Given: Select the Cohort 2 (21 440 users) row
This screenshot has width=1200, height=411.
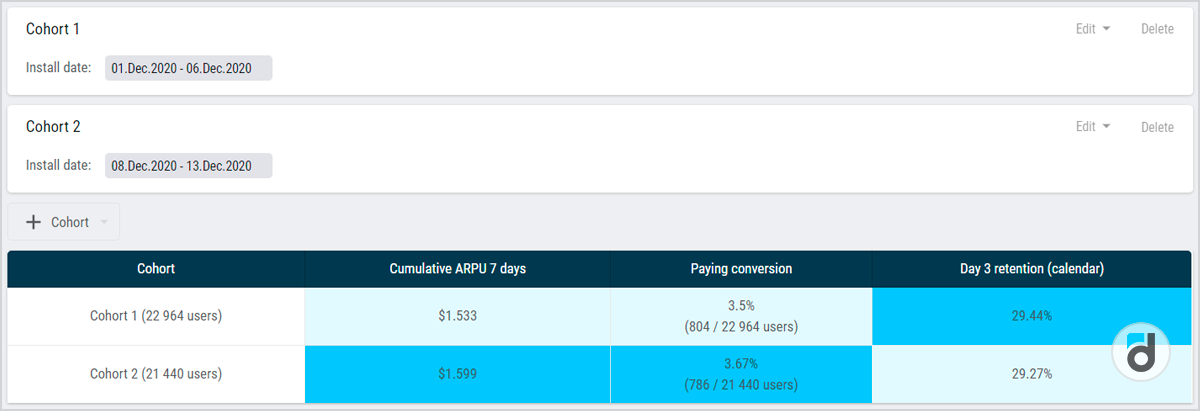Looking at the screenshot, I should click(156, 374).
